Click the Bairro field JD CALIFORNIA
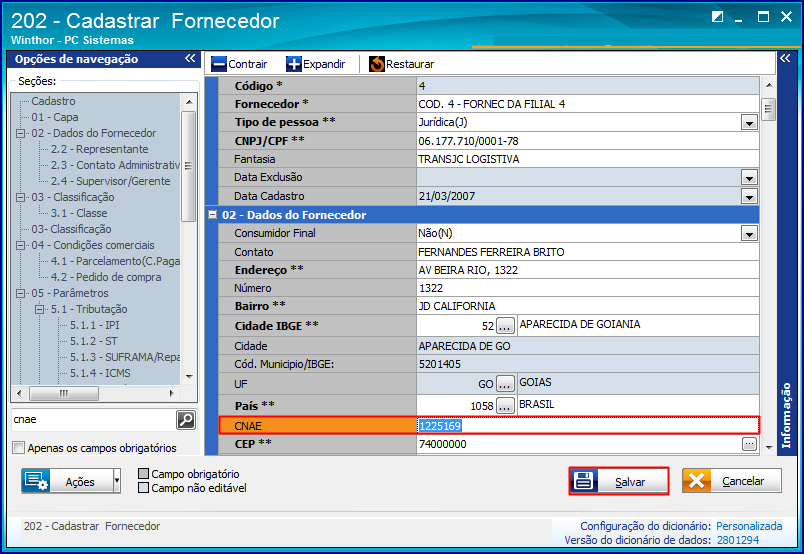This screenshot has height=554, width=804. pyautogui.click(x=588, y=306)
